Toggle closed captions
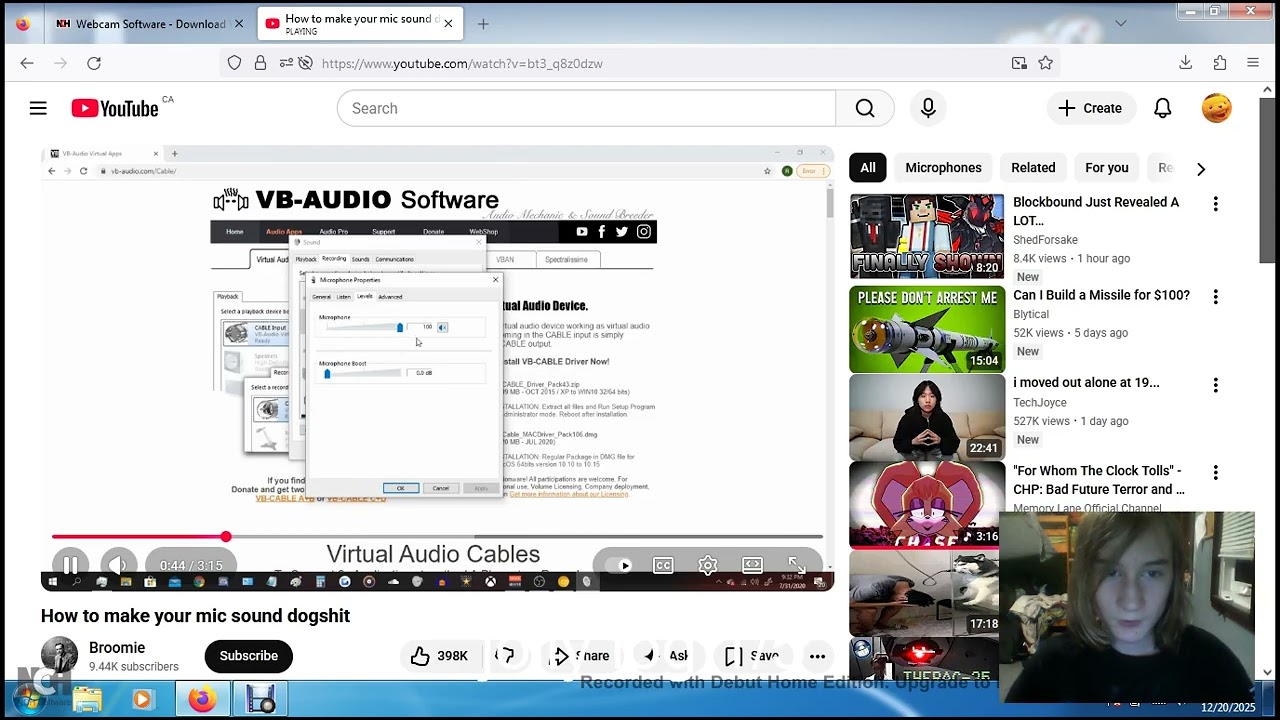The width and height of the screenshot is (1280, 720). tap(663, 566)
